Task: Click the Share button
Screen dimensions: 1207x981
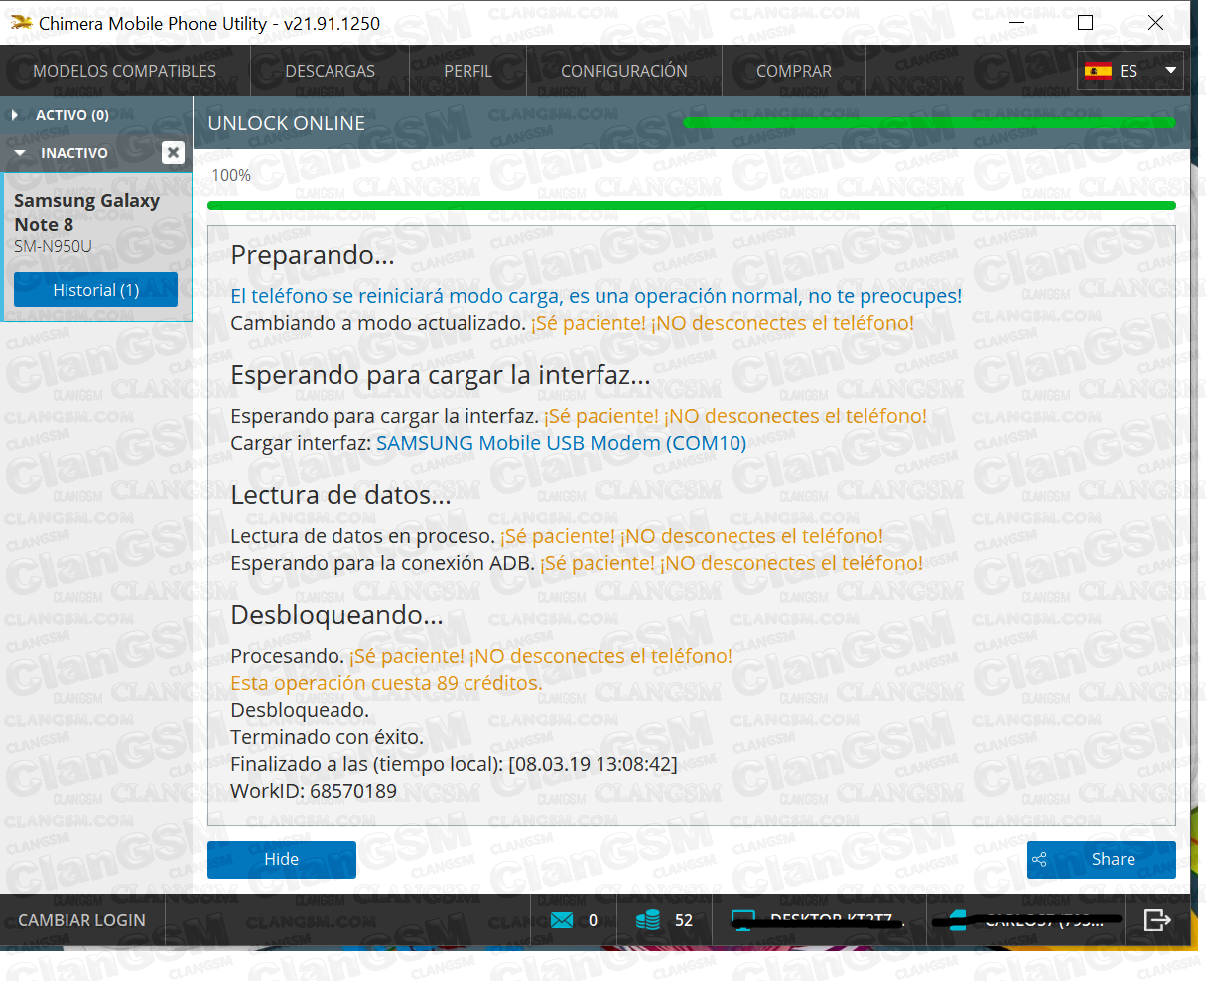Action: [1101, 859]
